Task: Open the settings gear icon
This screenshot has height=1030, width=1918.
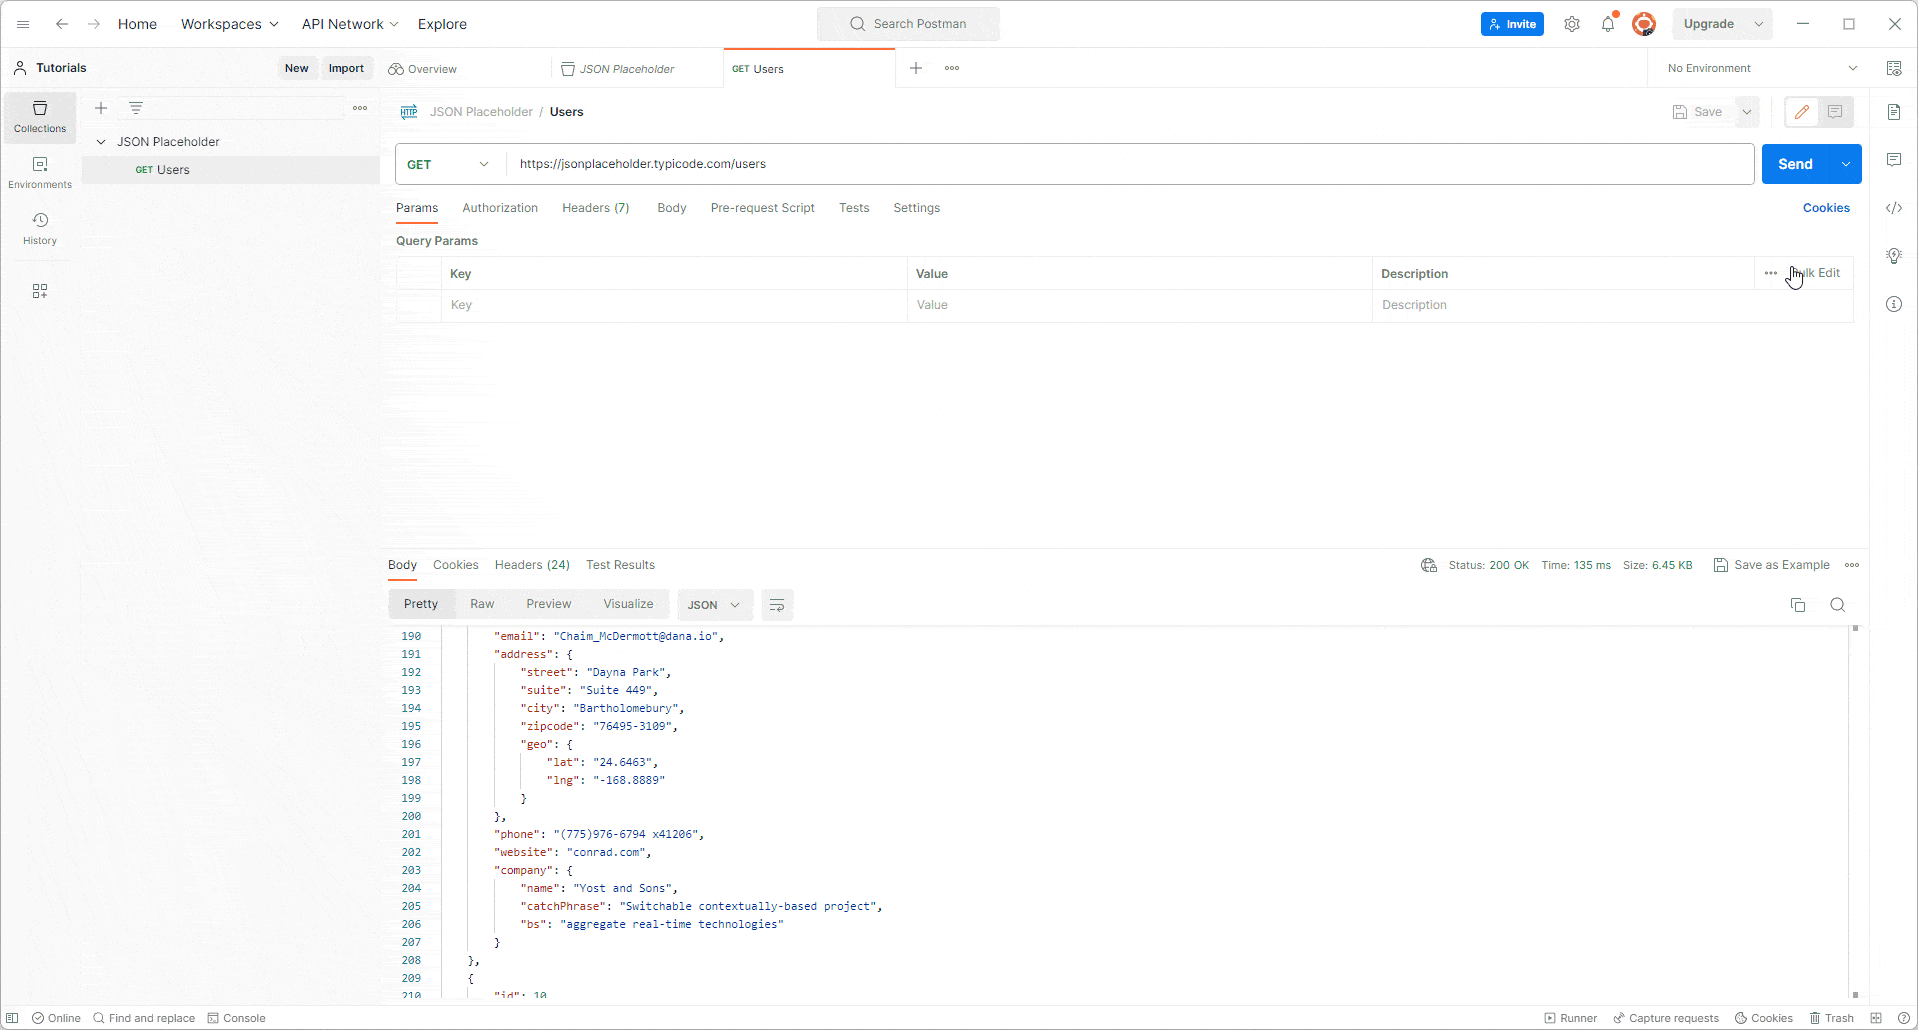Action: [1572, 24]
